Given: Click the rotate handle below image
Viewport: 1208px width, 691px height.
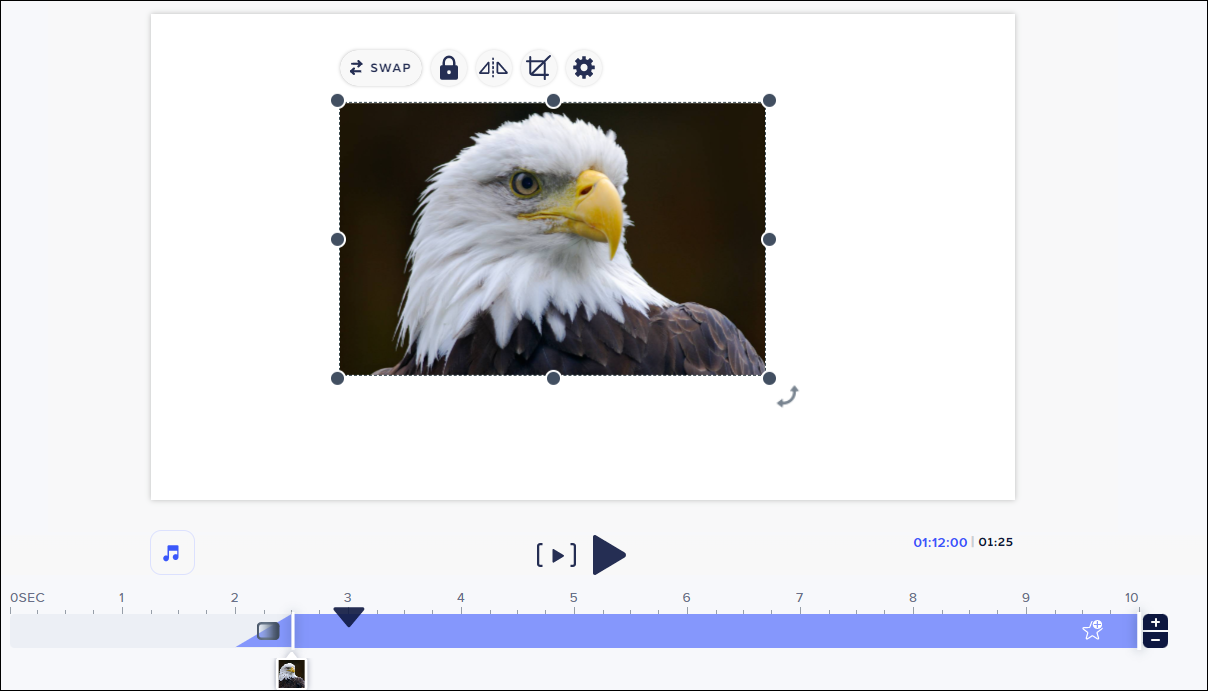Looking at the screenshot, I should click(x=788, y=396).
